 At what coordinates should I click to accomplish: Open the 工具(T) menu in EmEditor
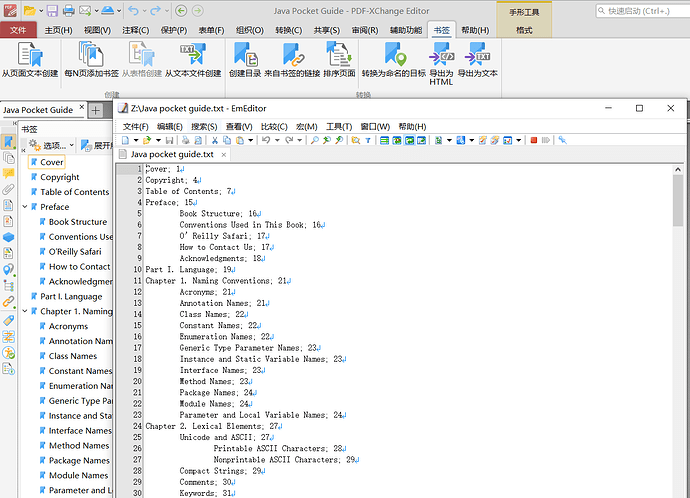(x=339, y=127)
